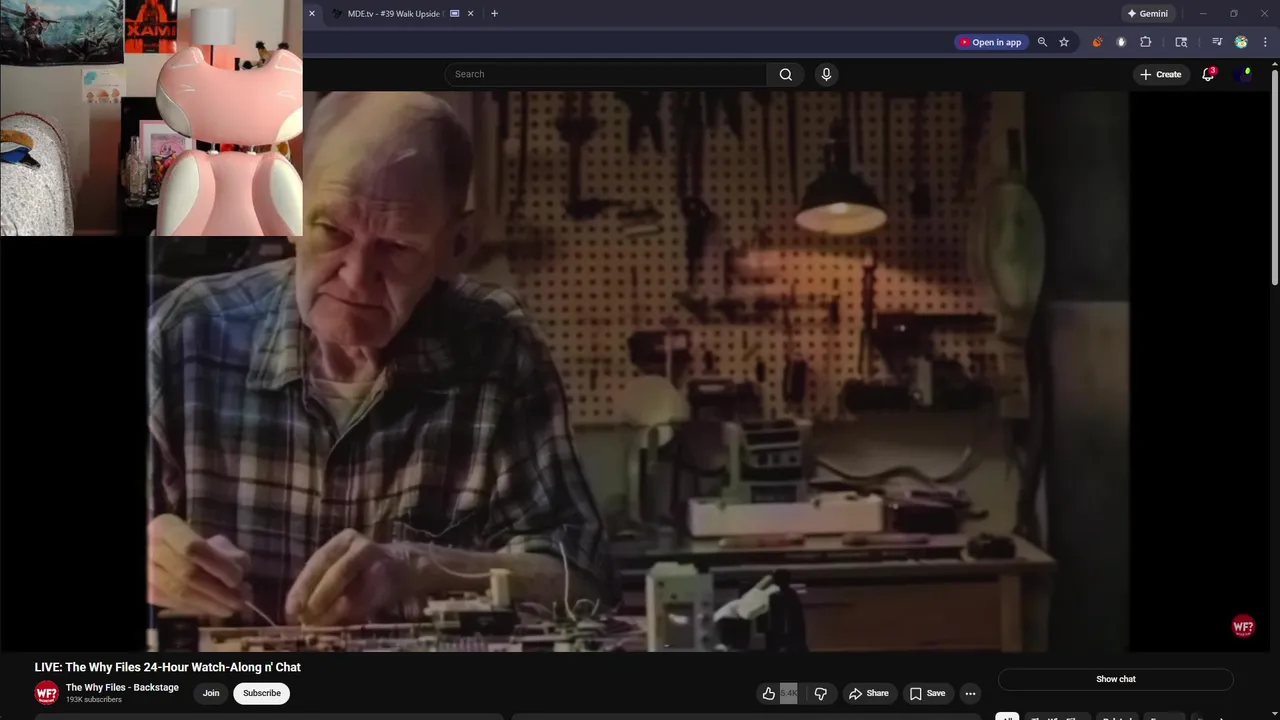Click Show chat button
This screenshot has height=720, width=1280.
1116,679
